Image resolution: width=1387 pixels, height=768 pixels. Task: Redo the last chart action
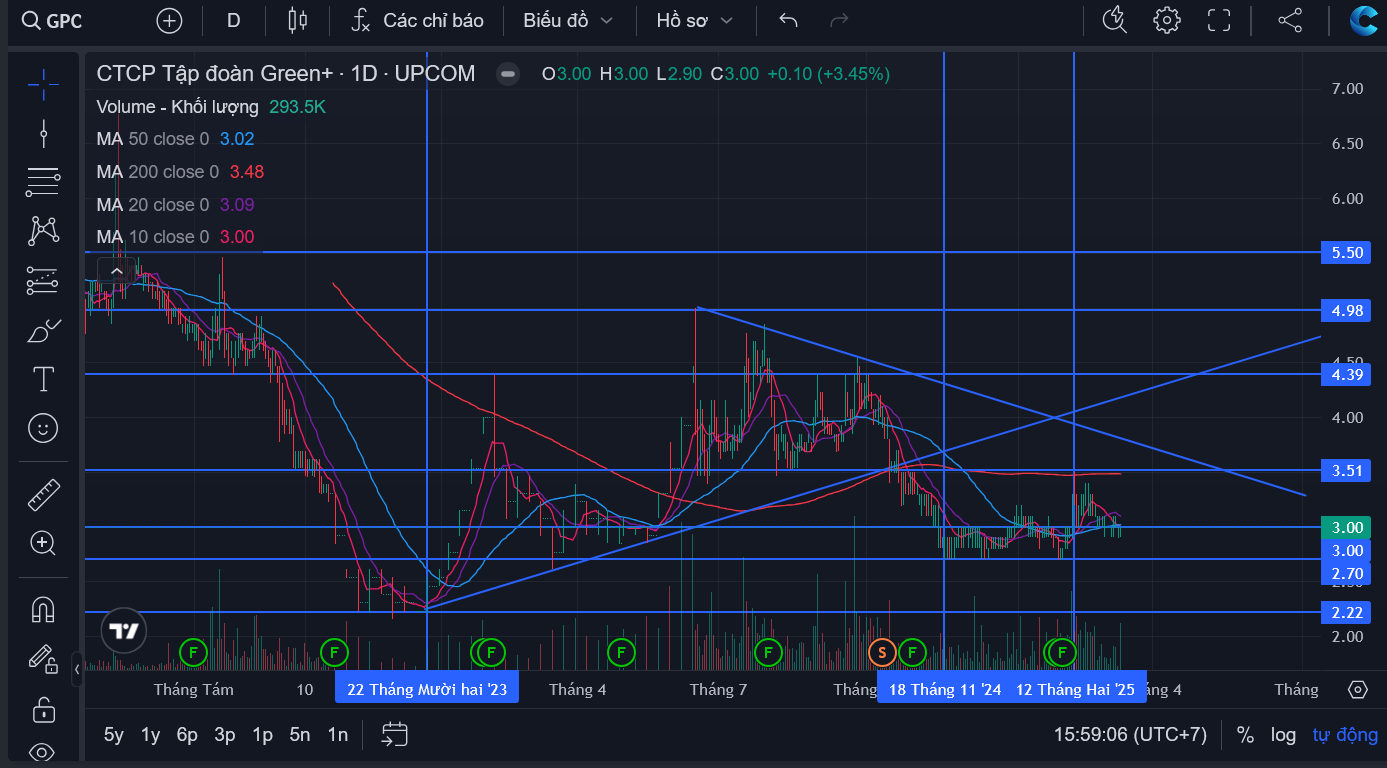(x=840, y=20)
